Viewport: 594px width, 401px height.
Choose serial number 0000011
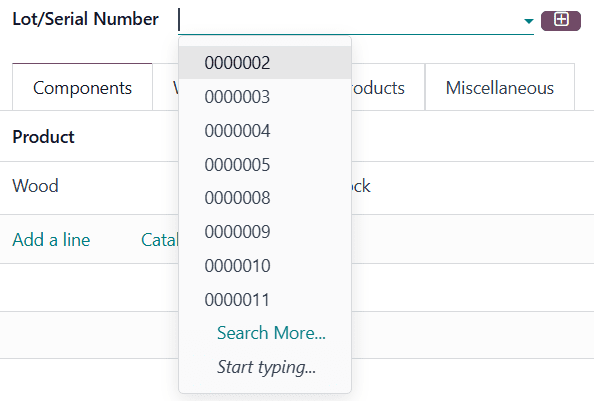[265, 300]
